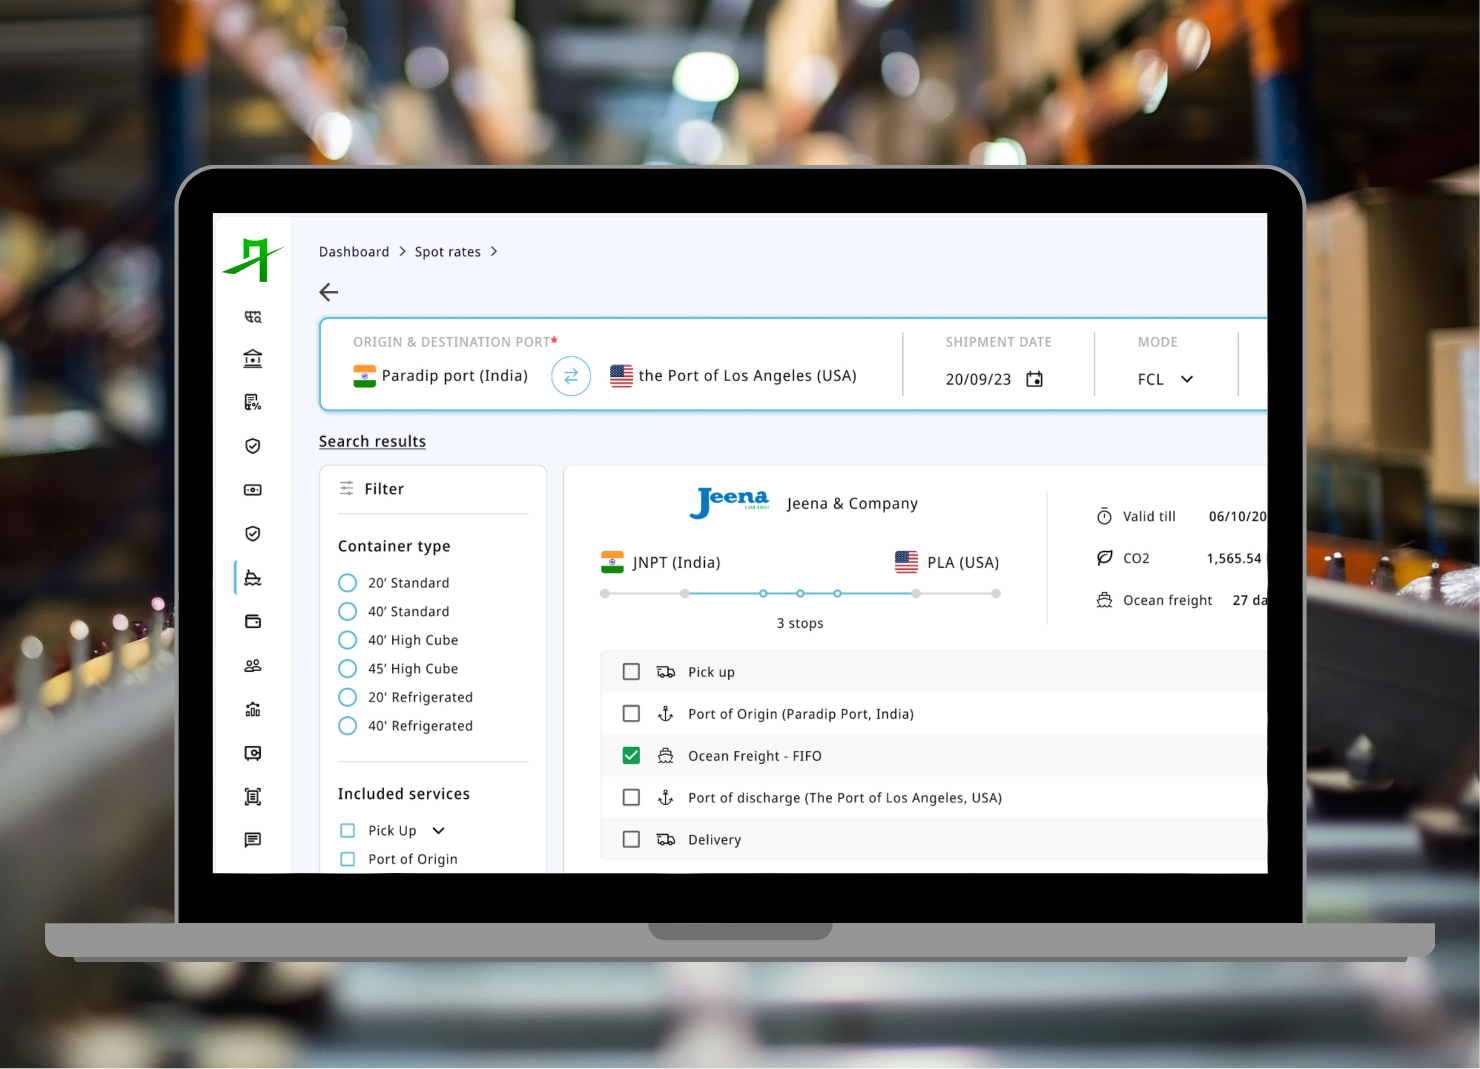
Task: Click shield icon just above banknote icon
Action: (x=253, y=446)
